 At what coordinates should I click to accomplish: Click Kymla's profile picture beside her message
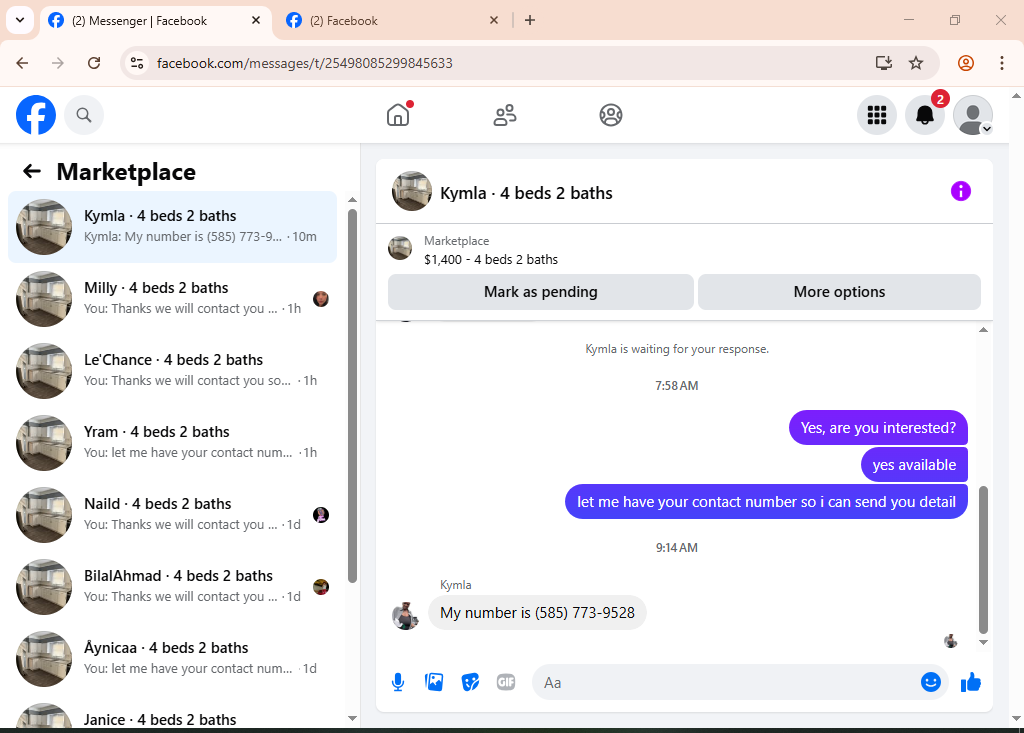point(405,615)
